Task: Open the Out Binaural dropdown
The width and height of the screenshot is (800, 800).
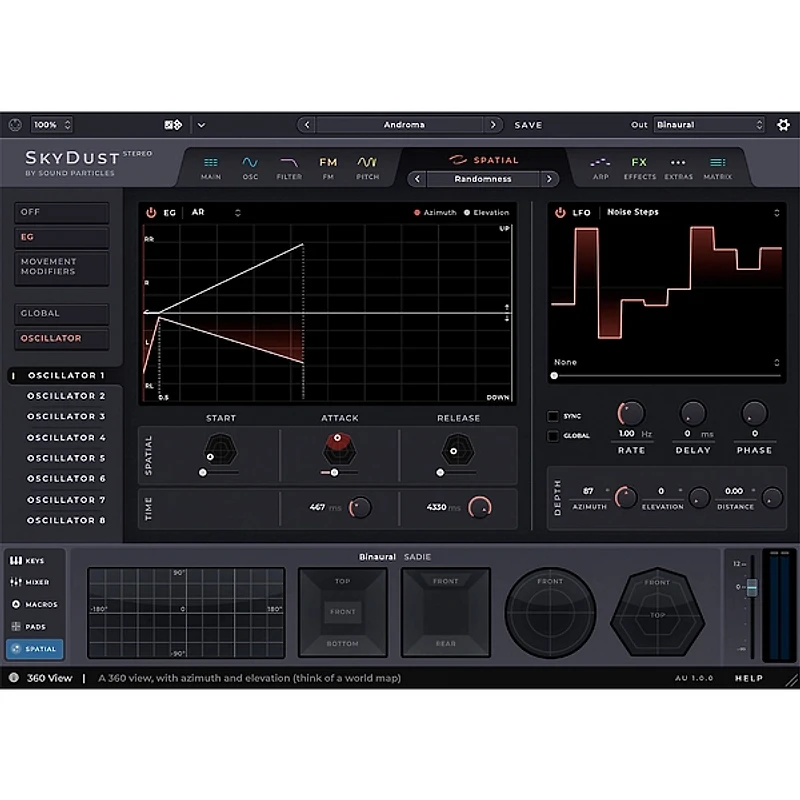Action: (x=709, y=125)
